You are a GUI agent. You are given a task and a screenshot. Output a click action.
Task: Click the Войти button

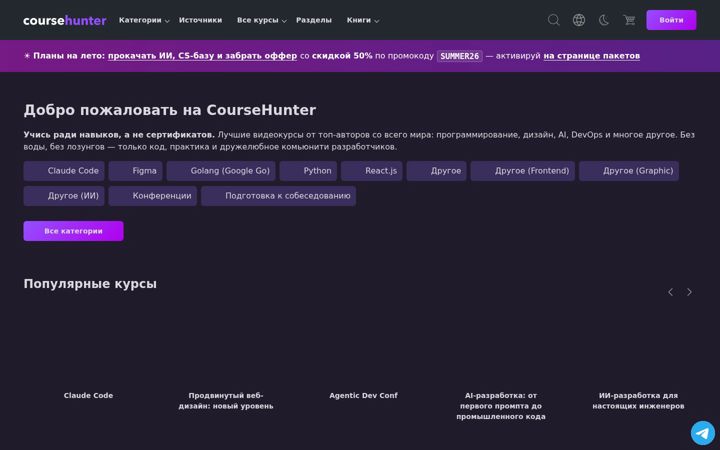click(671, 20)
